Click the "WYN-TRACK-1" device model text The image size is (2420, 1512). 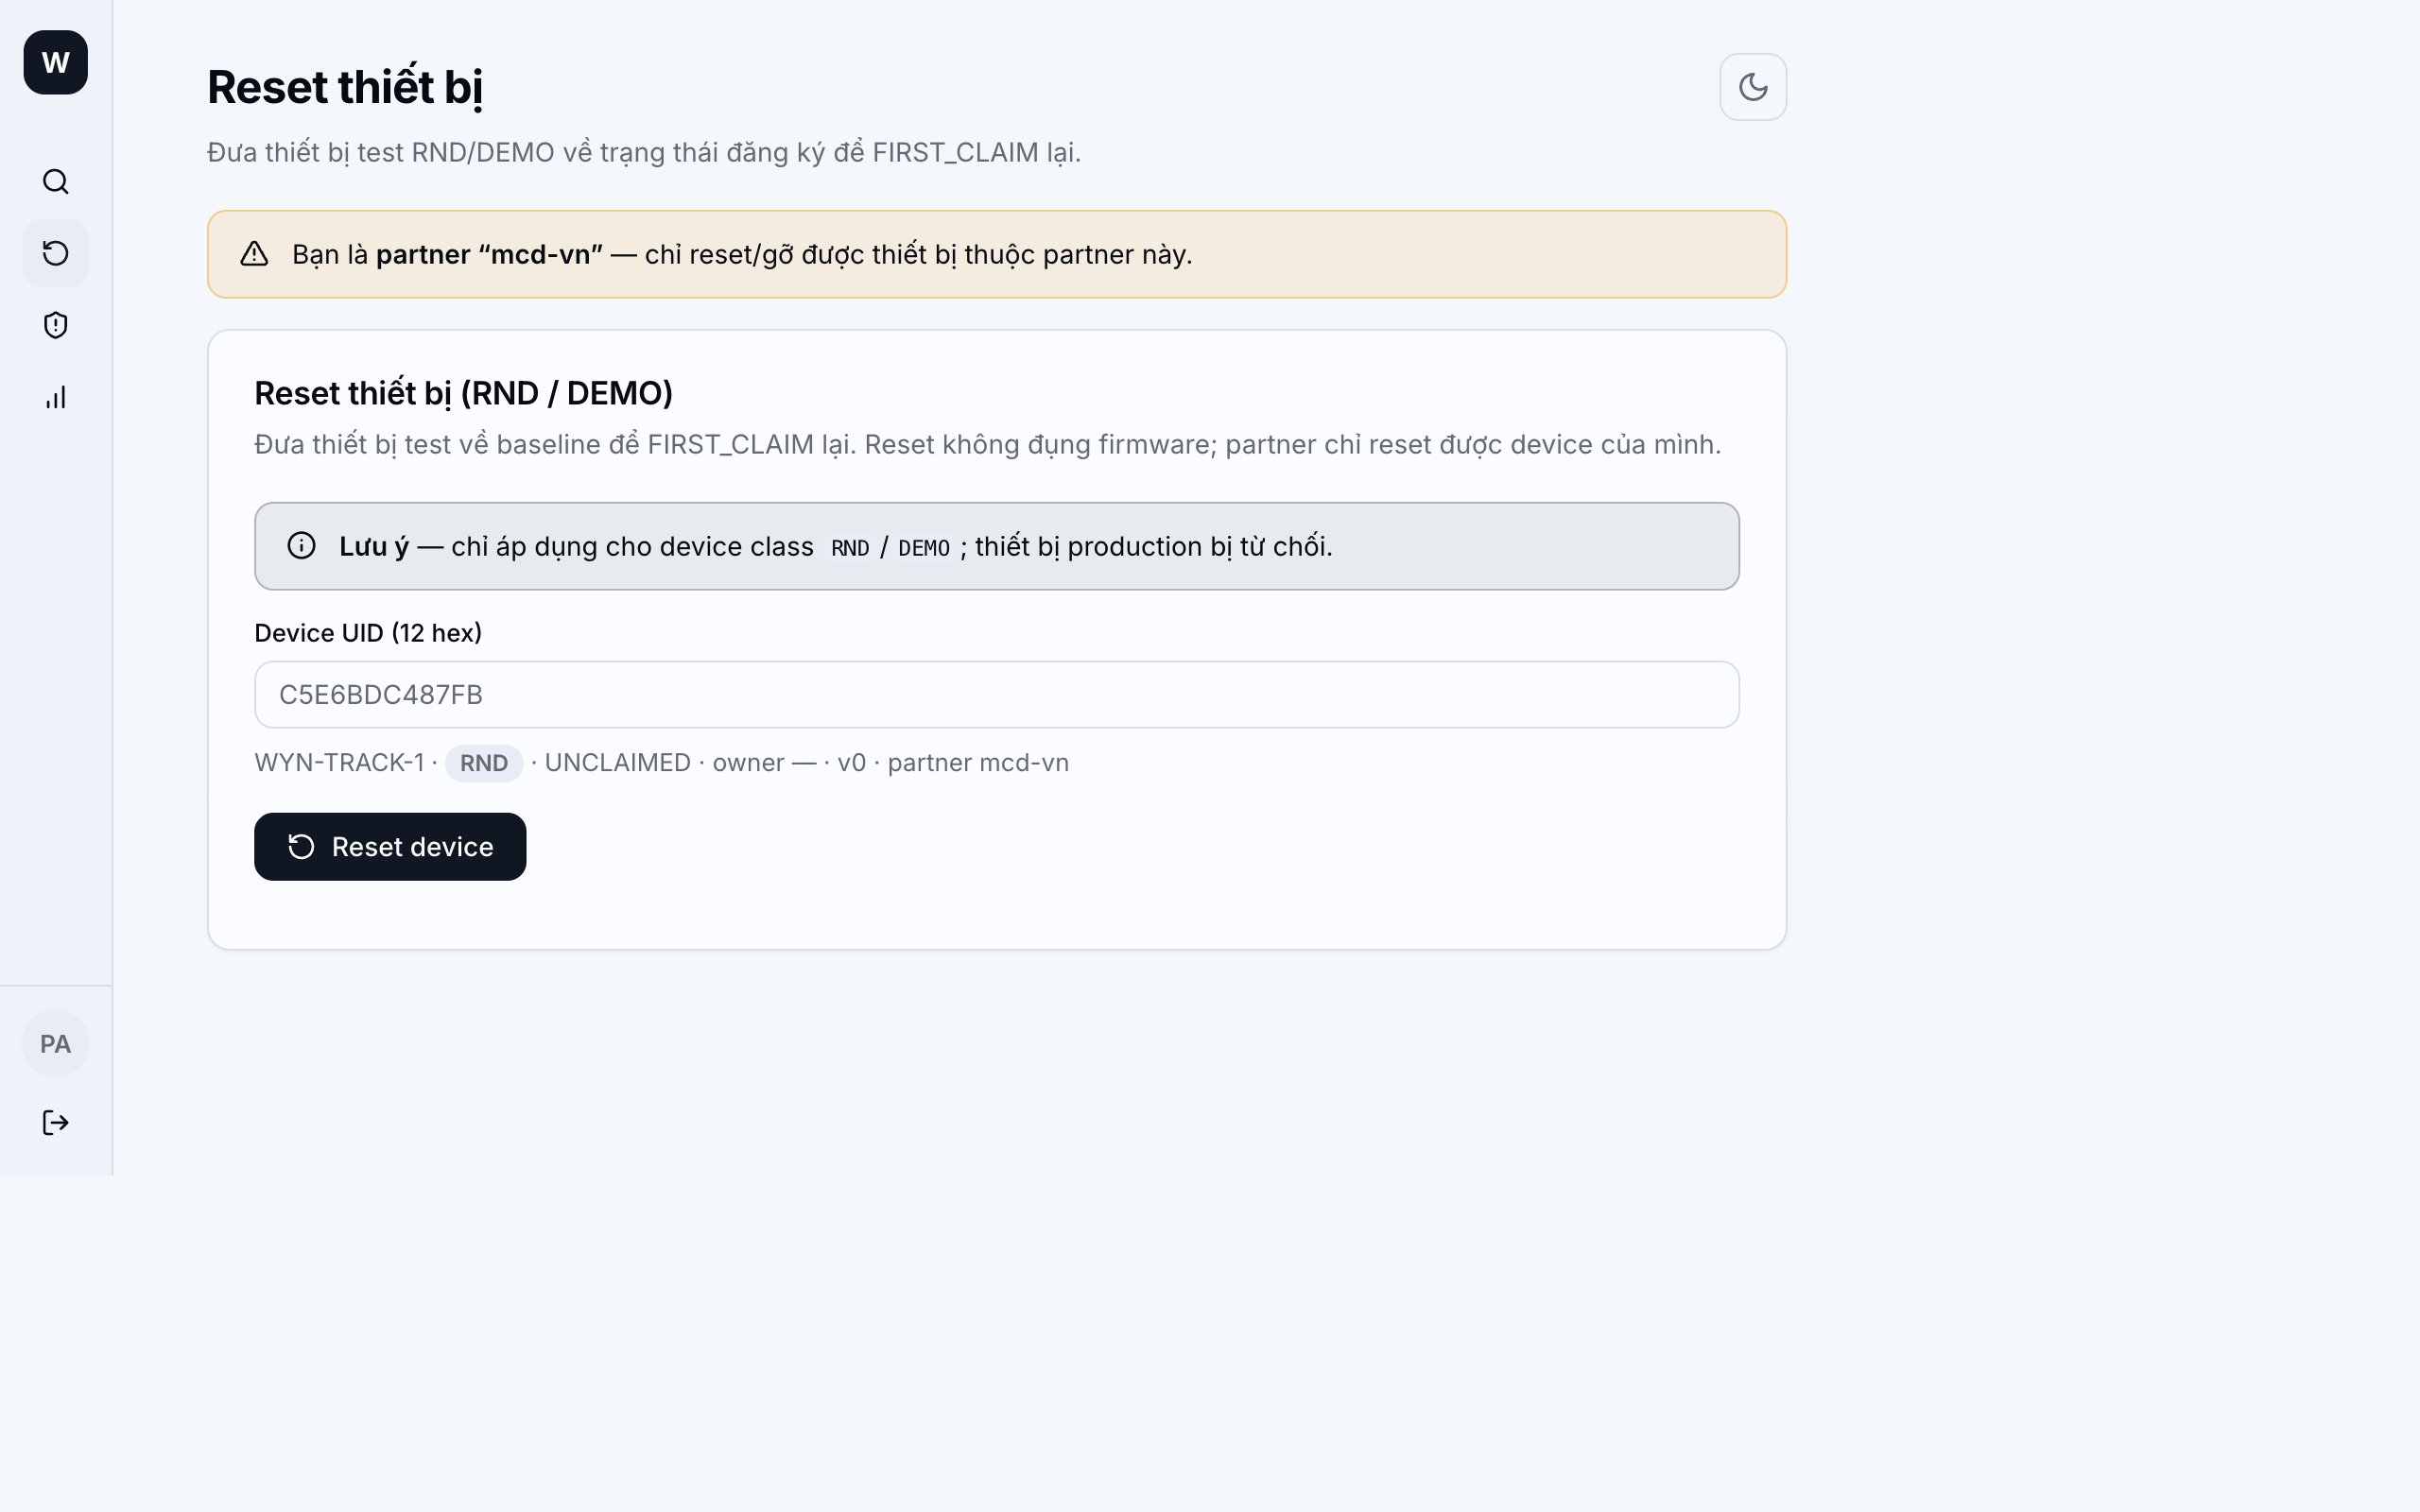coord(339,762)
